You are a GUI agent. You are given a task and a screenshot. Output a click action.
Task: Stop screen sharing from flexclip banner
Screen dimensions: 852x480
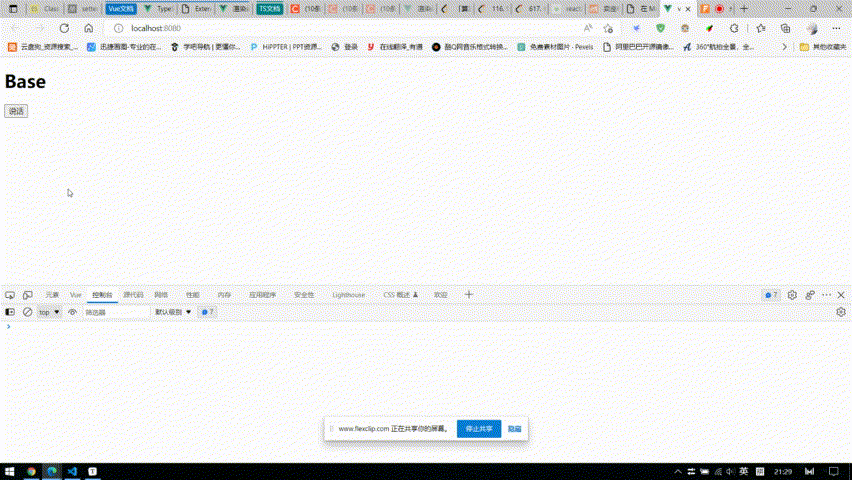pos(479,429)
